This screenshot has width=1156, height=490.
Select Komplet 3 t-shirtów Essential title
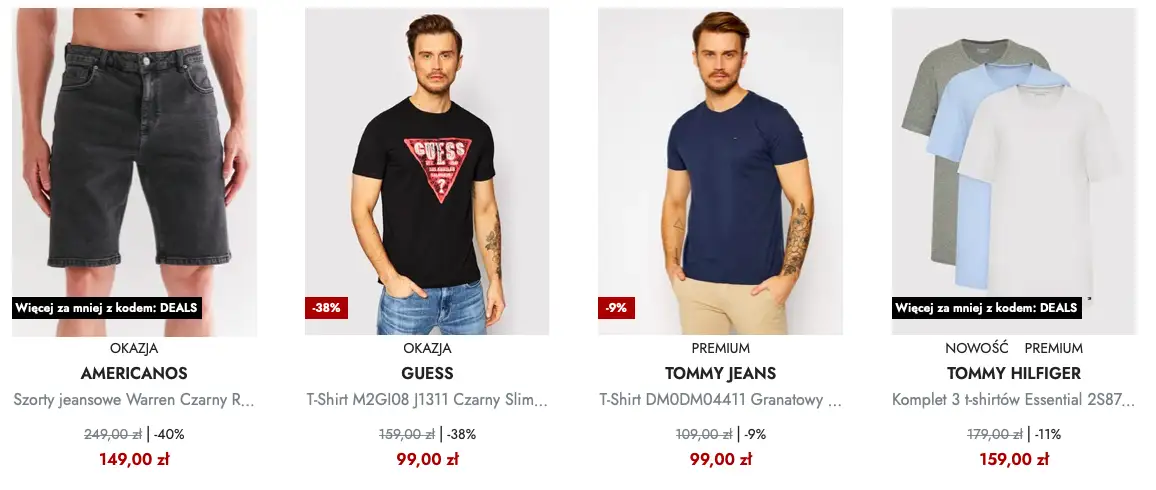pyautogui.click(x=1014, y=400)
